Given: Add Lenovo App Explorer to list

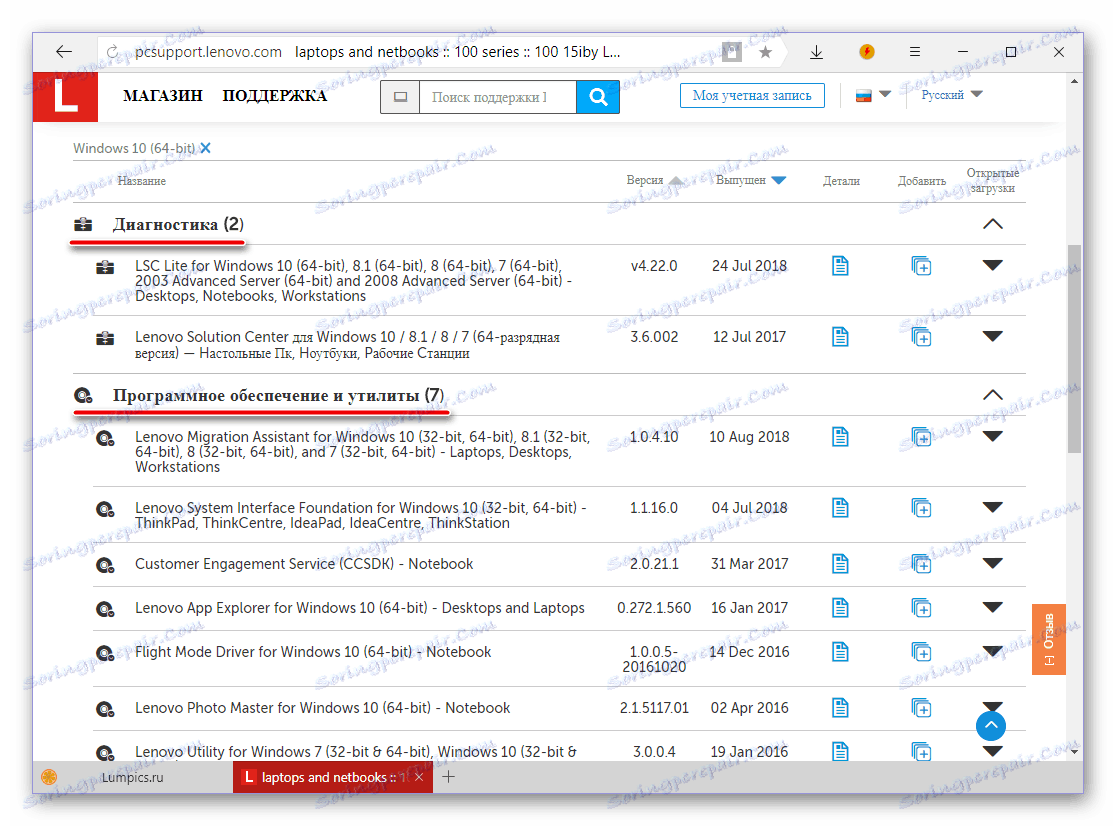Looking at the screenshot, I should (x=921, y=608).
